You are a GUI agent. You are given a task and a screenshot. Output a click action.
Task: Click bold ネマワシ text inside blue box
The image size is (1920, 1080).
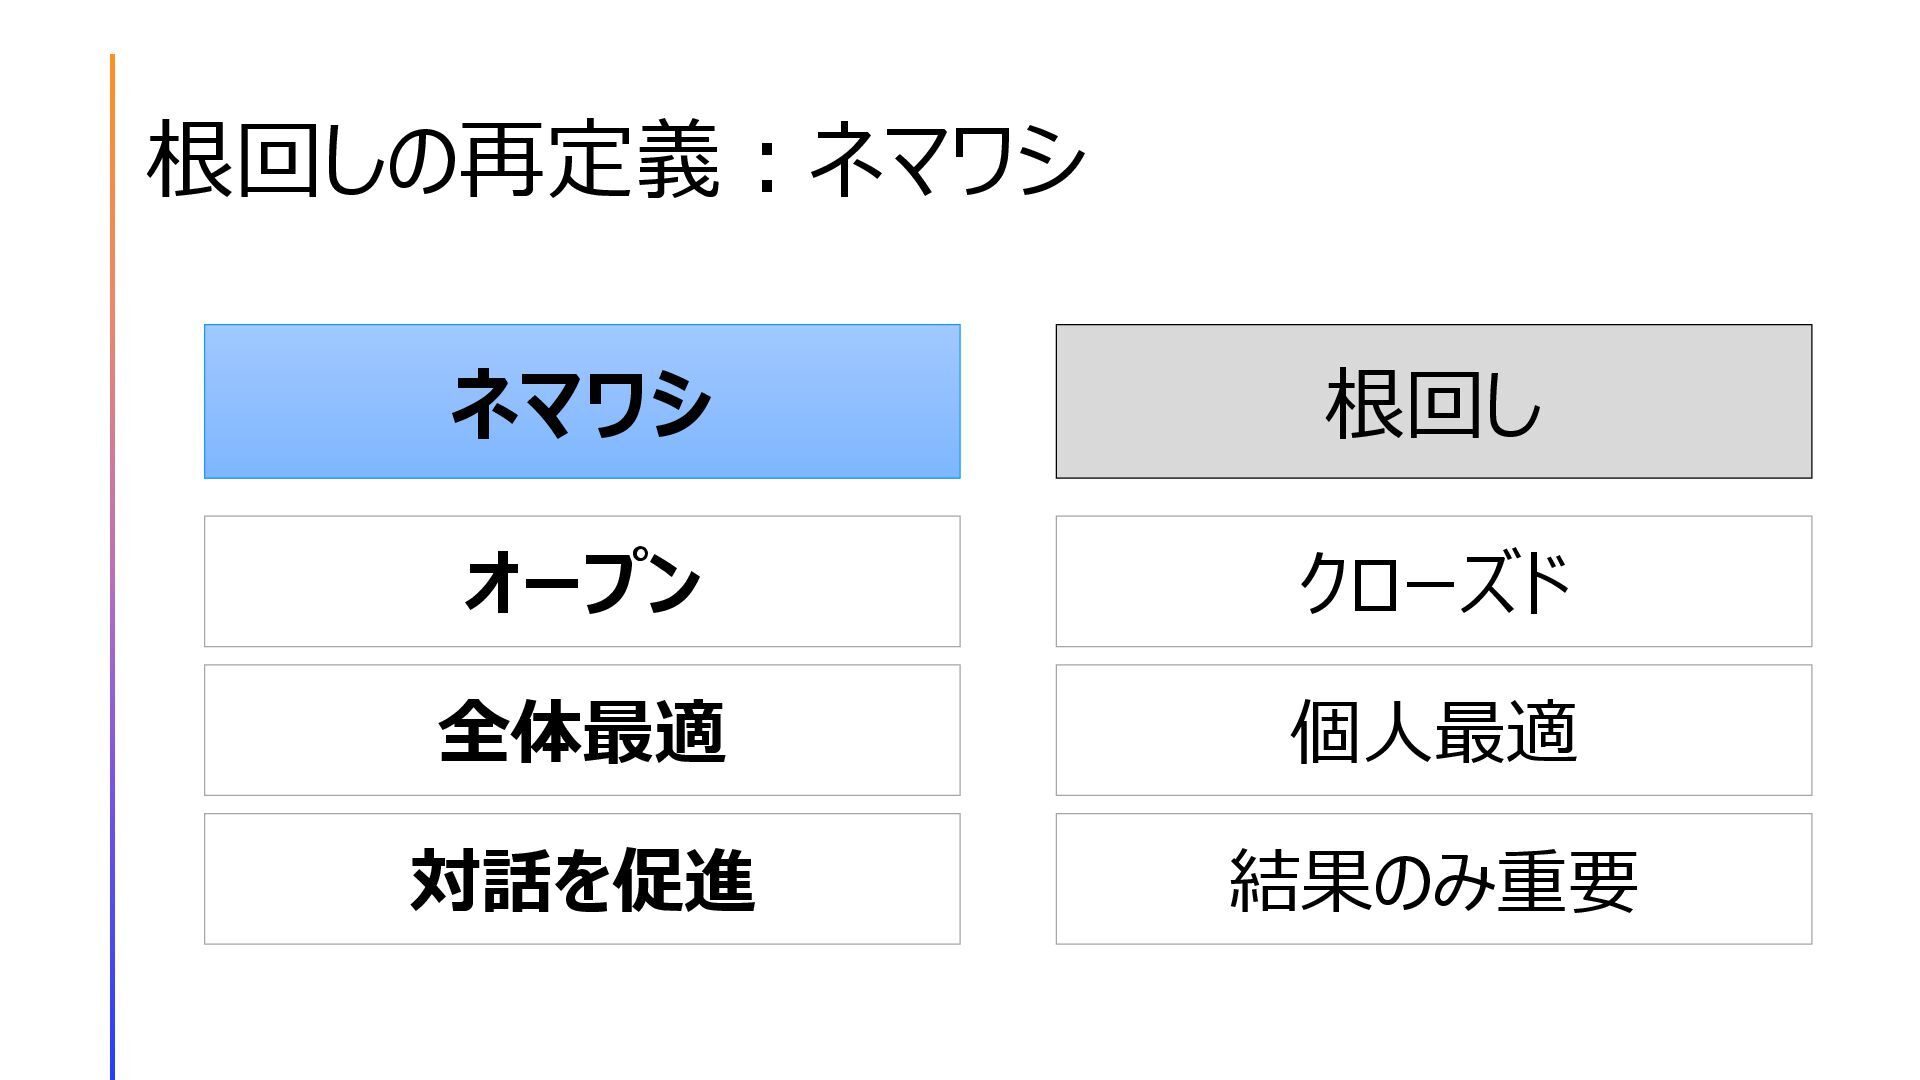coord(581,403)
